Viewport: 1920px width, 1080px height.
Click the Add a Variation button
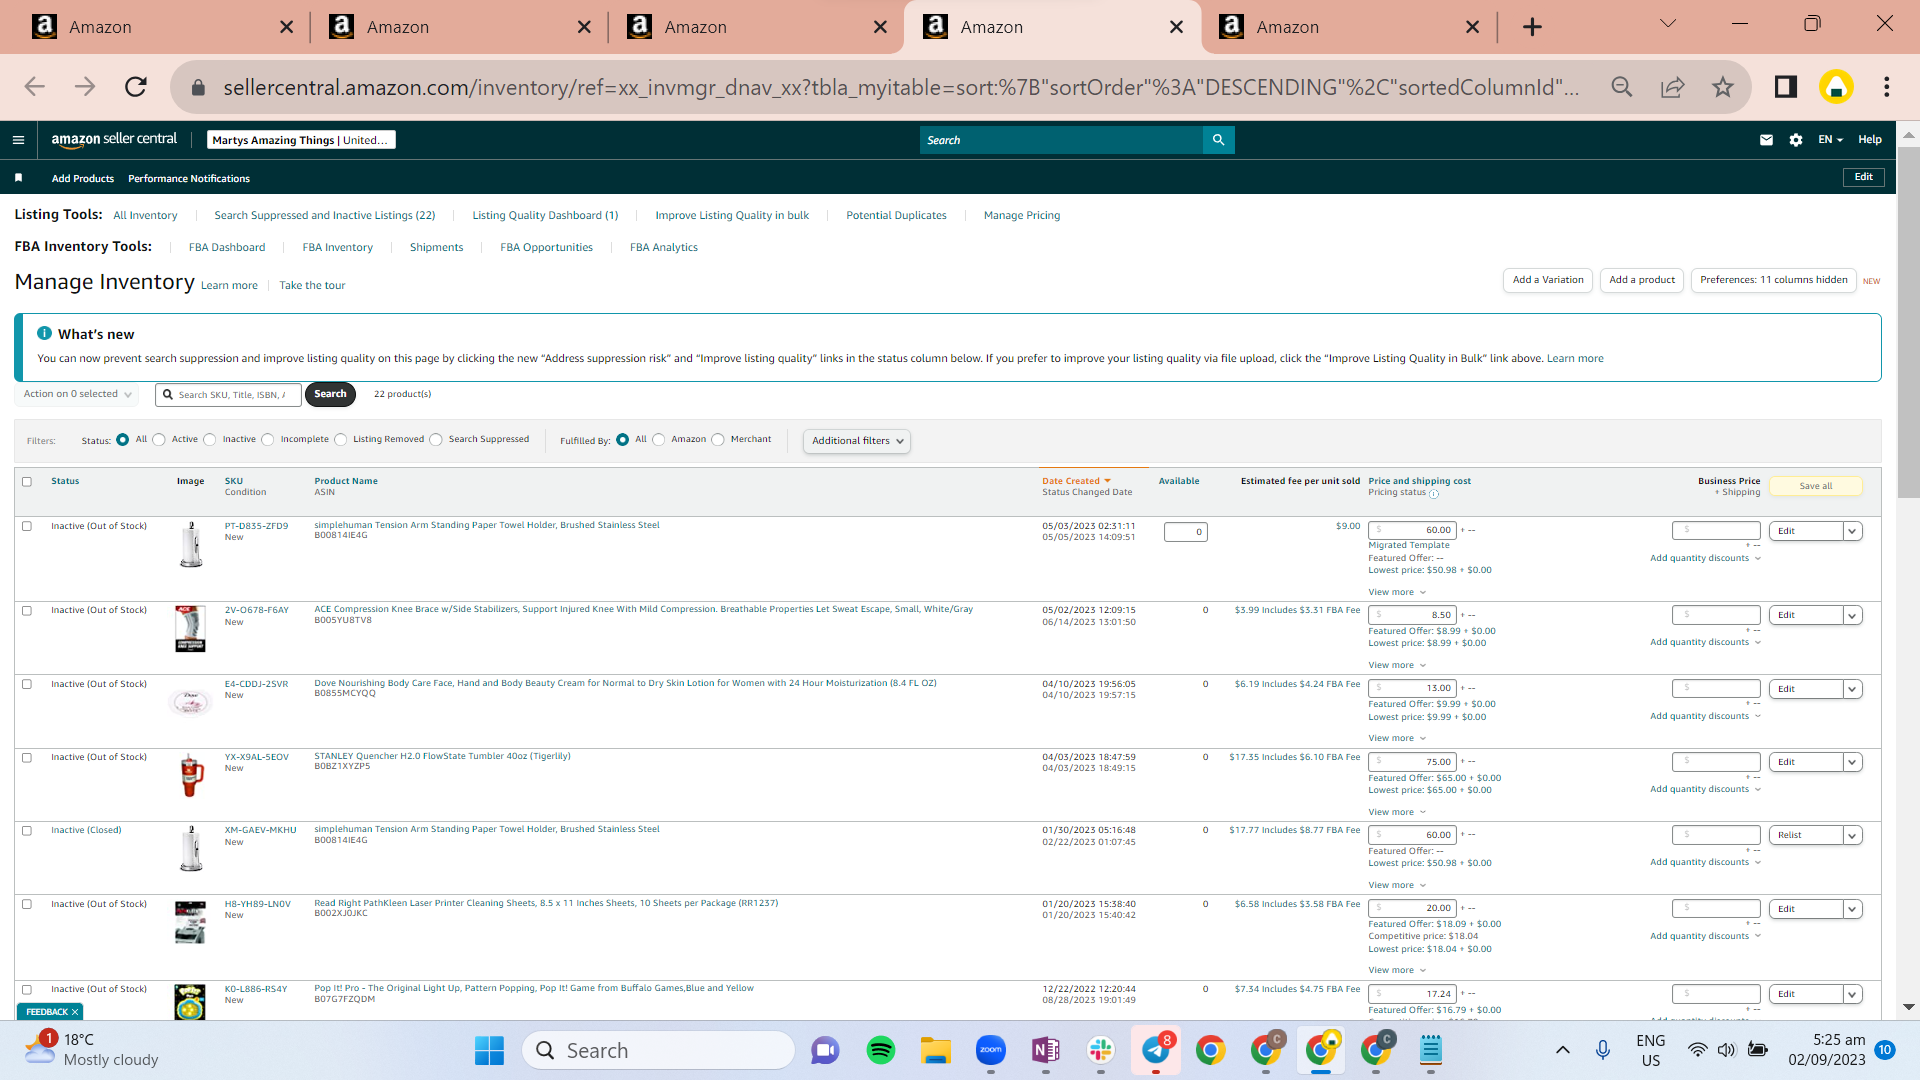(1548, 280)
